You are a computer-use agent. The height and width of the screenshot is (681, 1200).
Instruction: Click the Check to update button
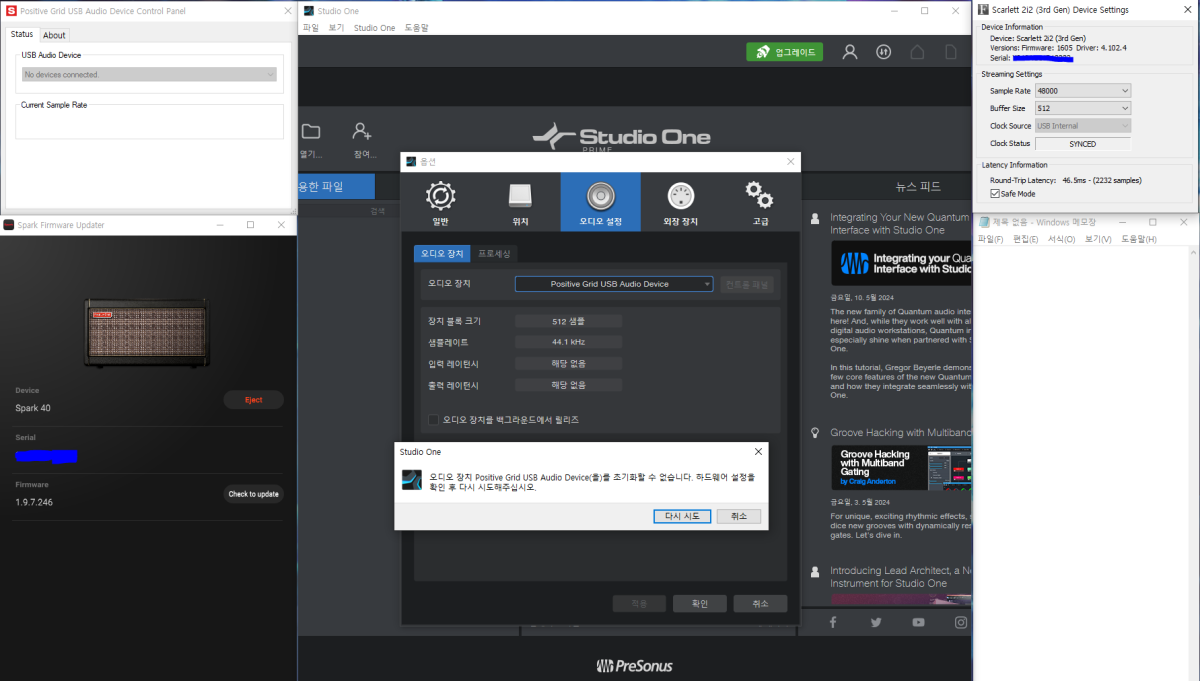tap(253, 494)
